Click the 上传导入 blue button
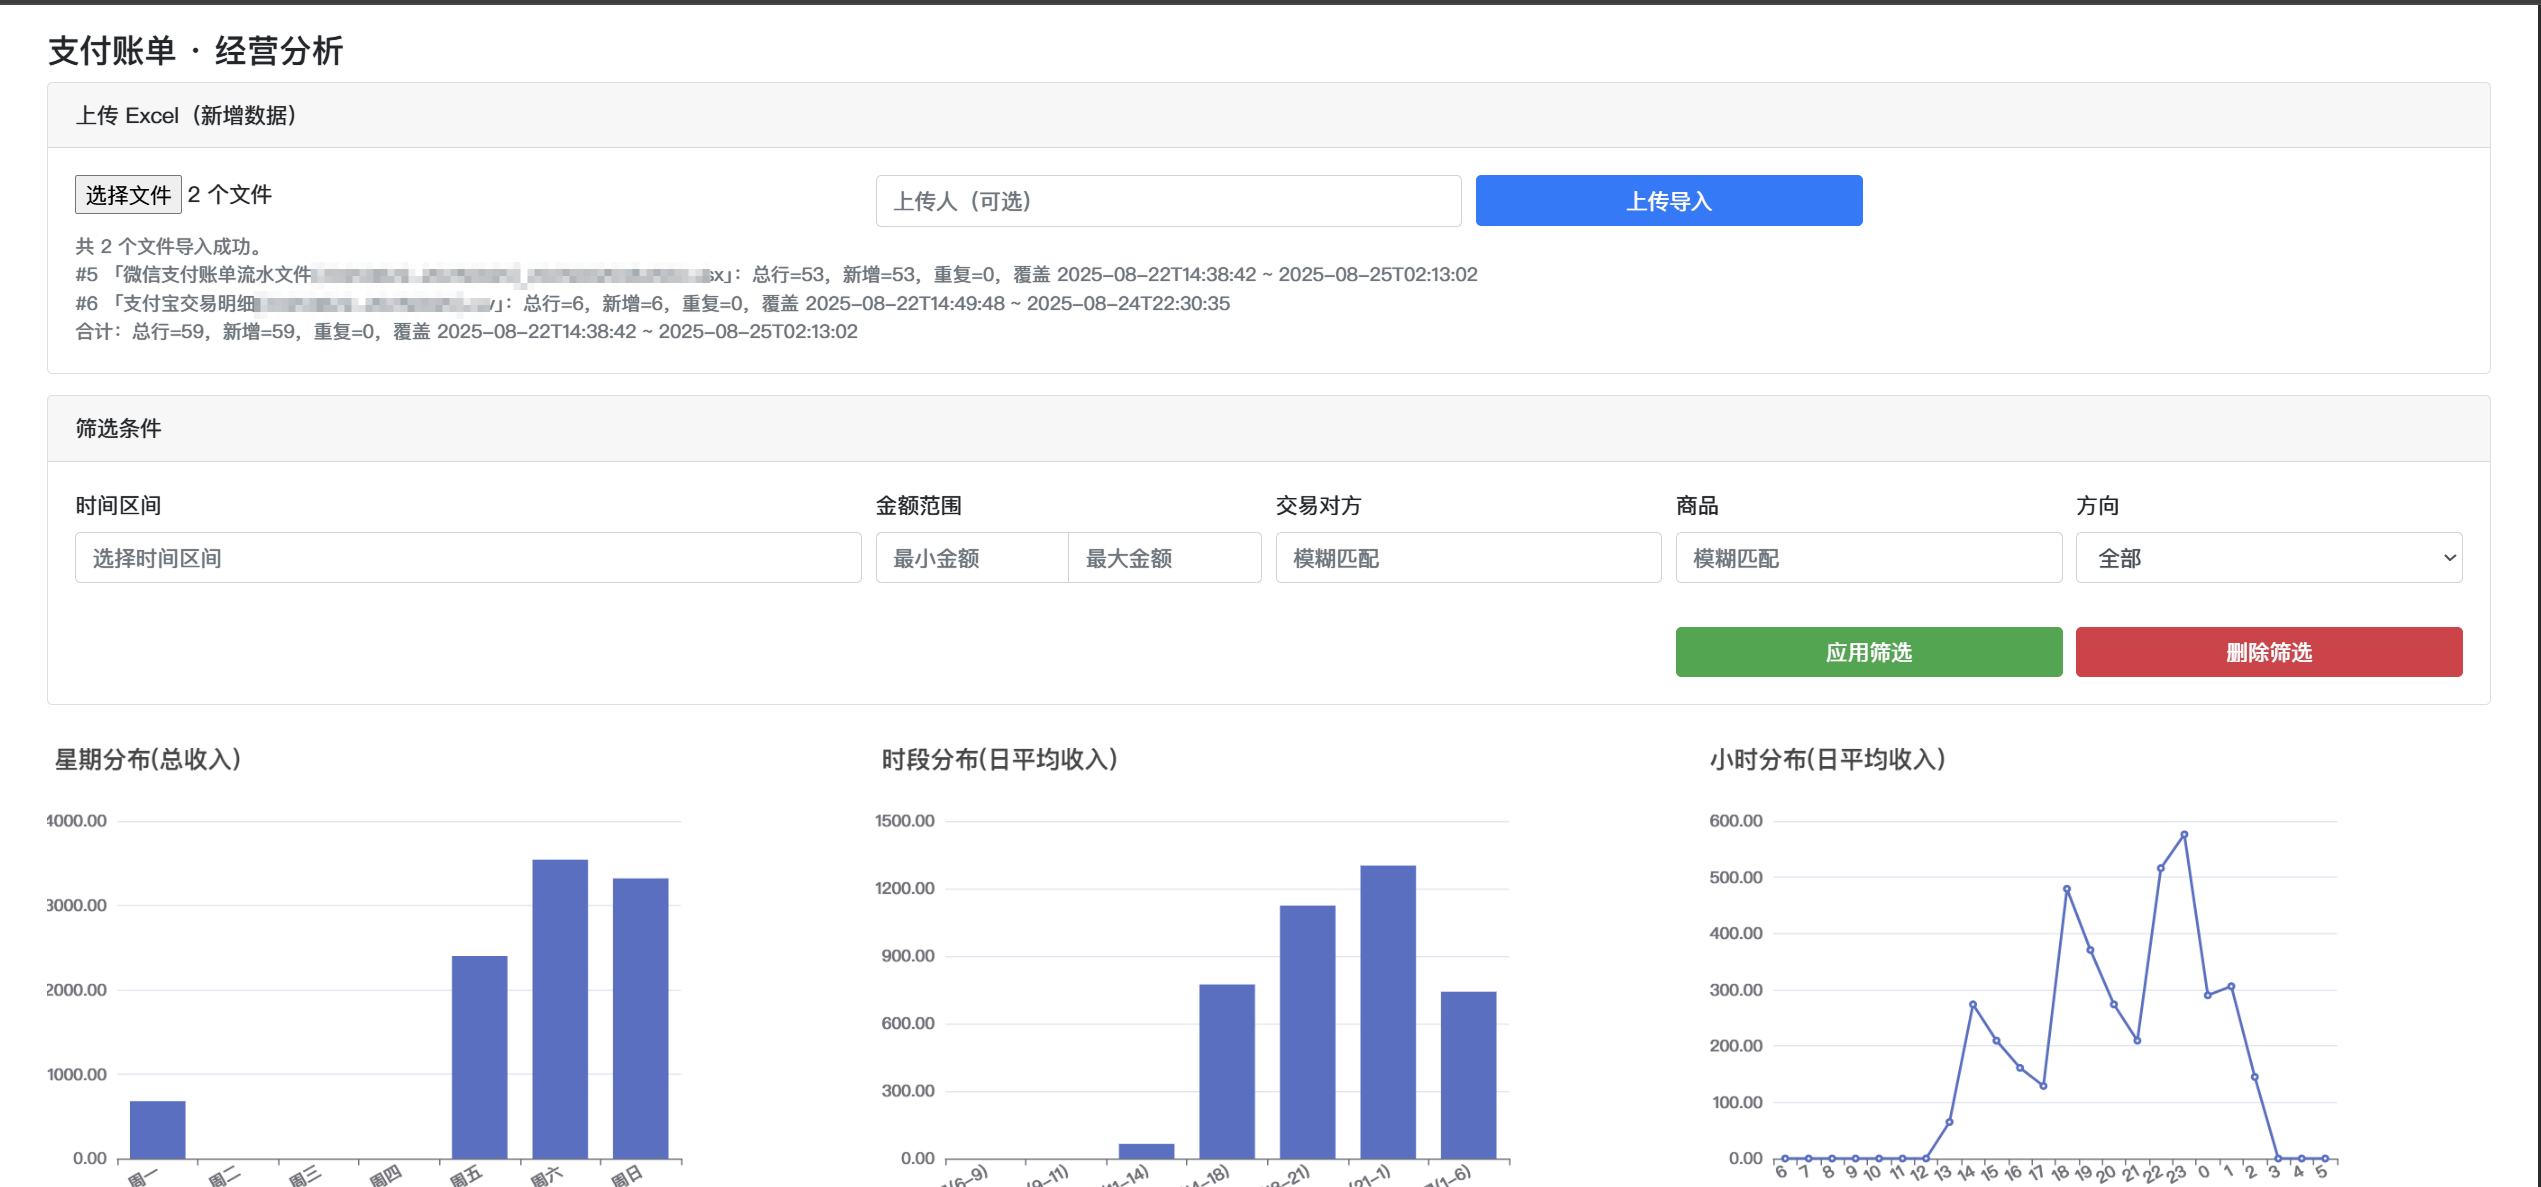 point(1668,201)
